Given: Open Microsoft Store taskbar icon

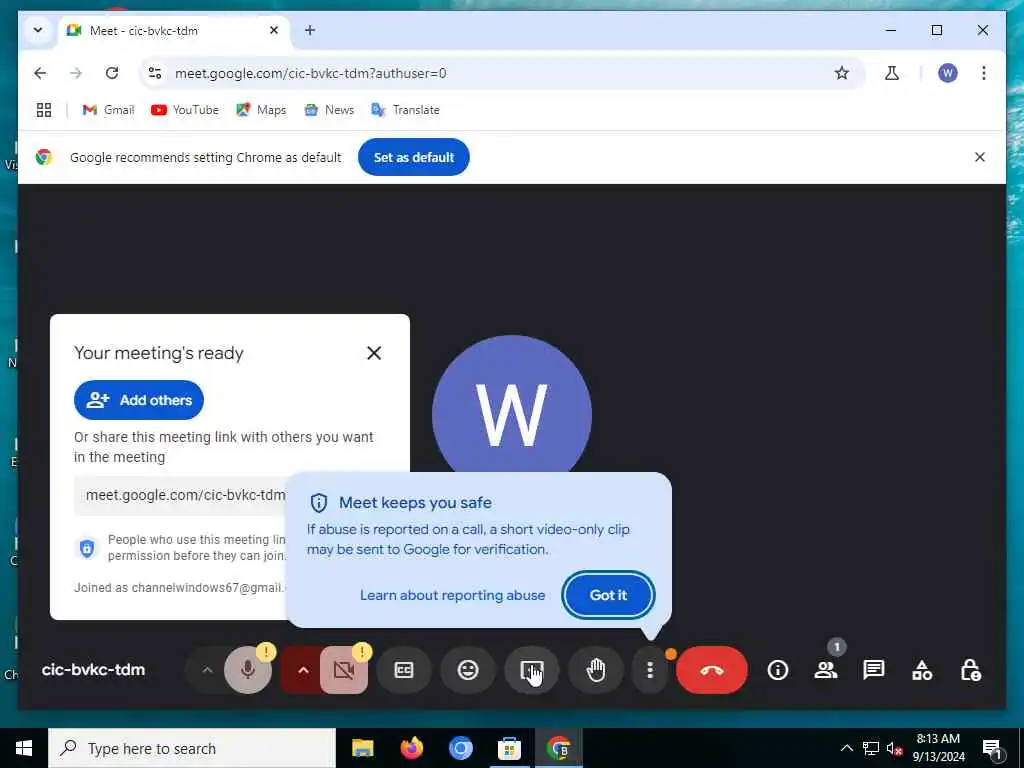Looking at the screenshot, I should pos(509,748).
